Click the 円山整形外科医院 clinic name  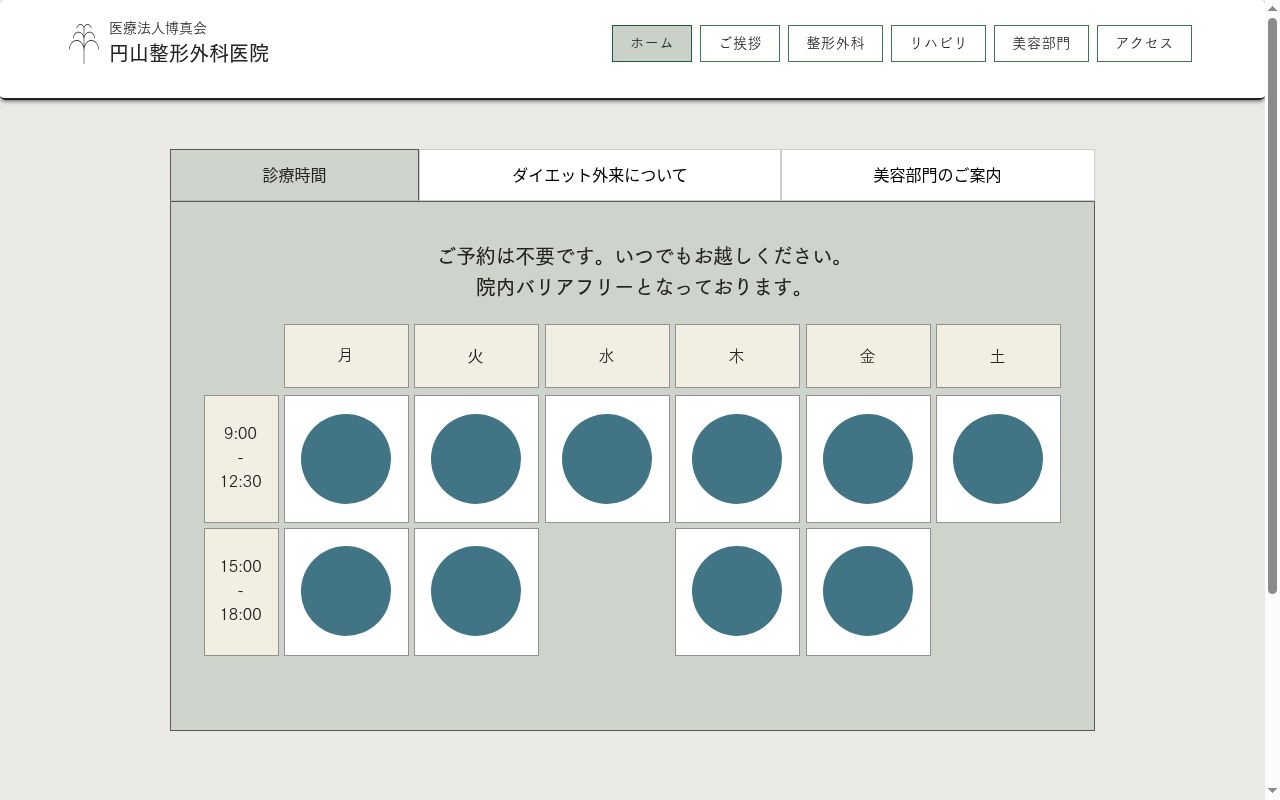(x=189, y=54)
